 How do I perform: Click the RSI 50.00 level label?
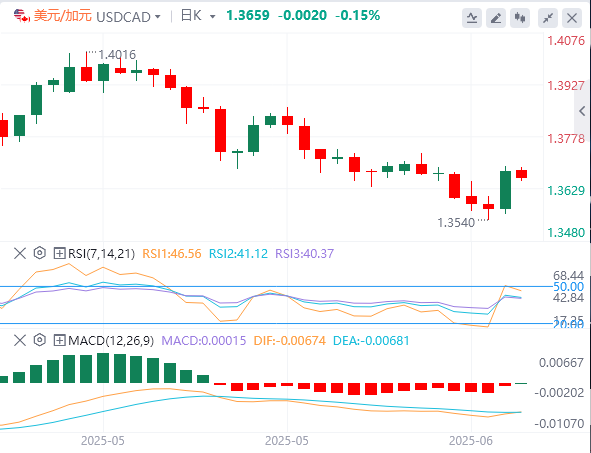pos(568,287)
